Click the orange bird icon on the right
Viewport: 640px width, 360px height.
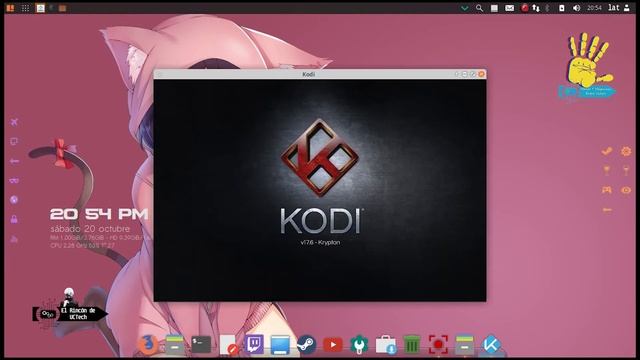[607, 151]
